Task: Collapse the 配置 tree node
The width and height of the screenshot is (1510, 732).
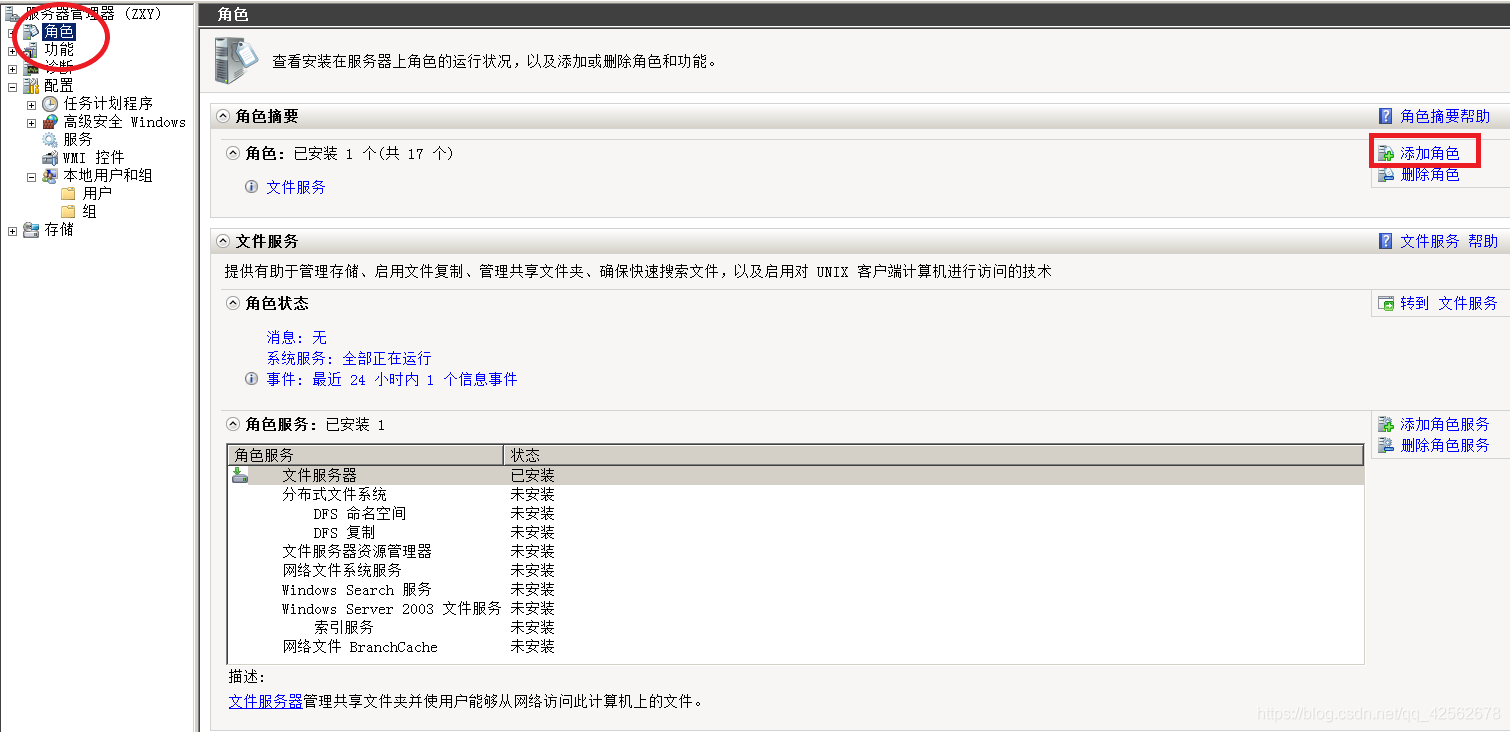Action: tap(12, 87)
